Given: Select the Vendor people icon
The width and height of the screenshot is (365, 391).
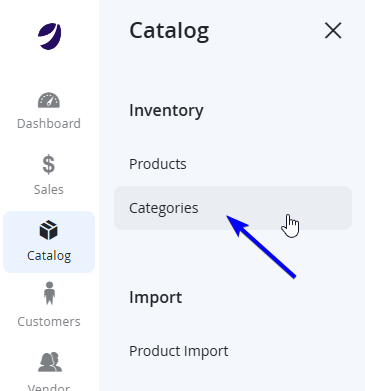Looking at the screenshot, I should click(50, 362).
